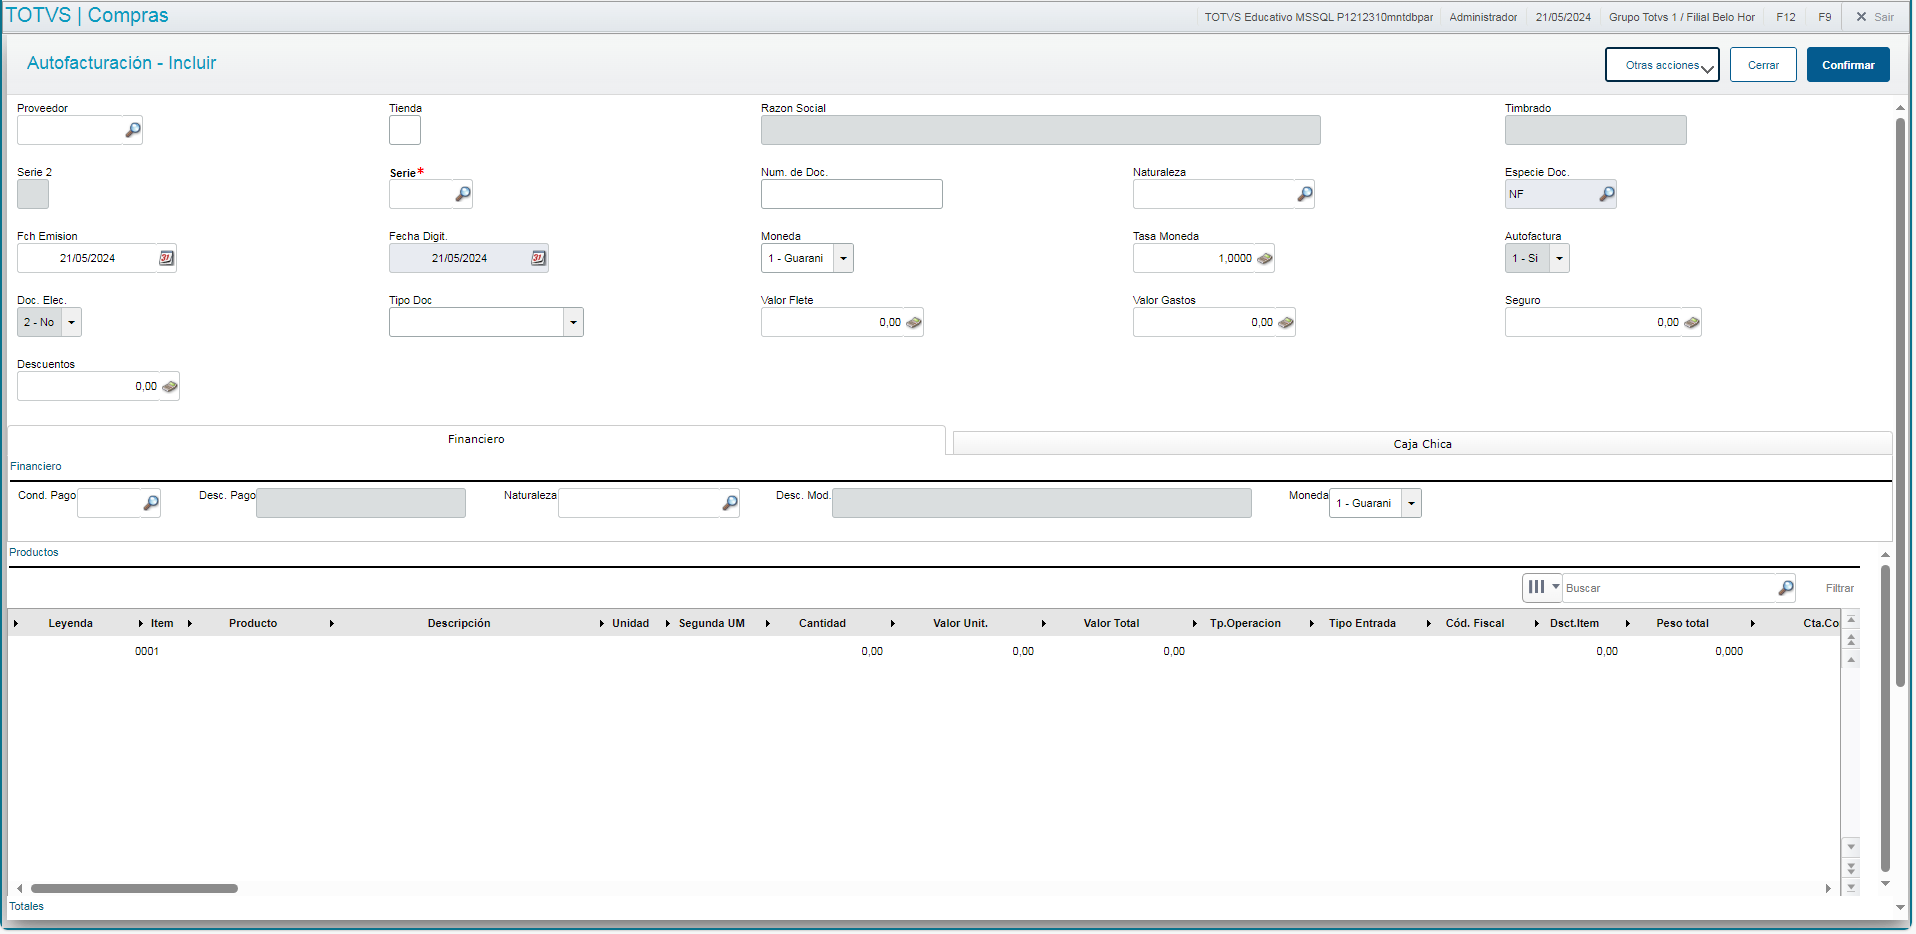1916x934 pixels.
Task: Click Naturaleza header lookup magnifier
Action: click(1305, 194)
